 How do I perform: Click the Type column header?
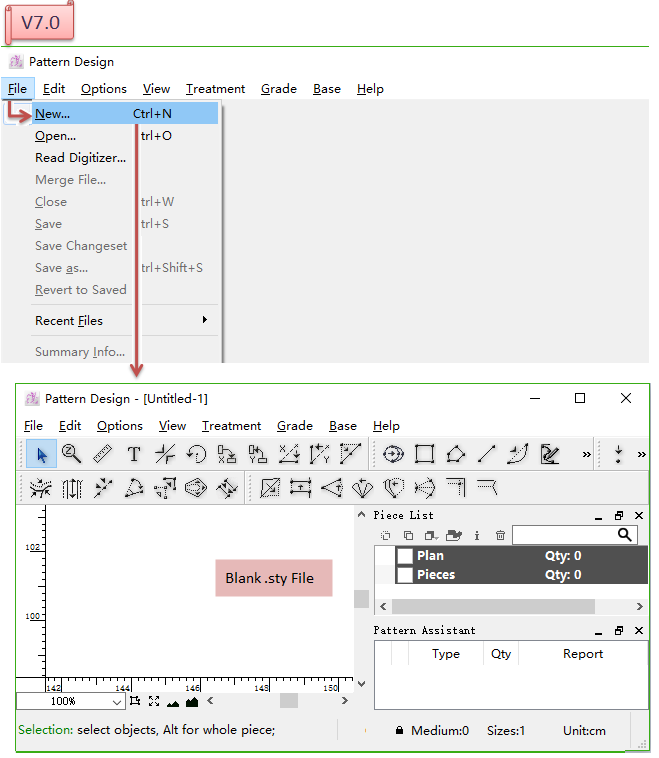click(x=445, y=653)
